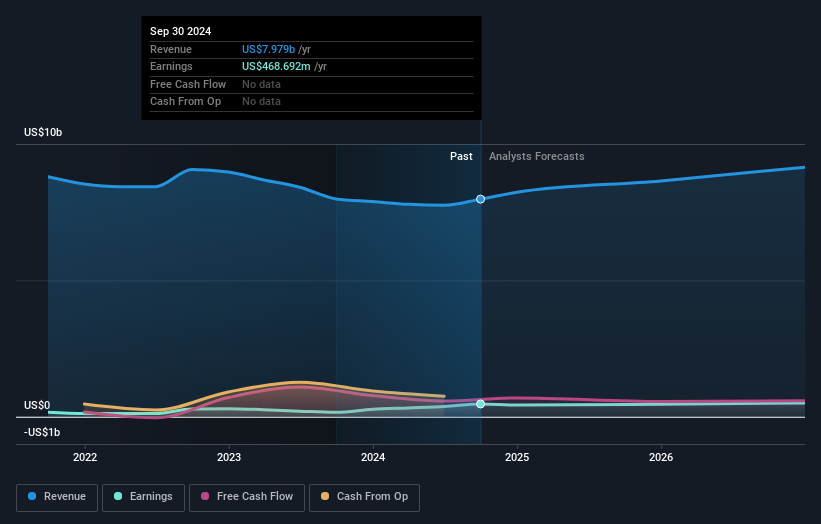Click the 2026 x-axis label

tap(661, 457)
